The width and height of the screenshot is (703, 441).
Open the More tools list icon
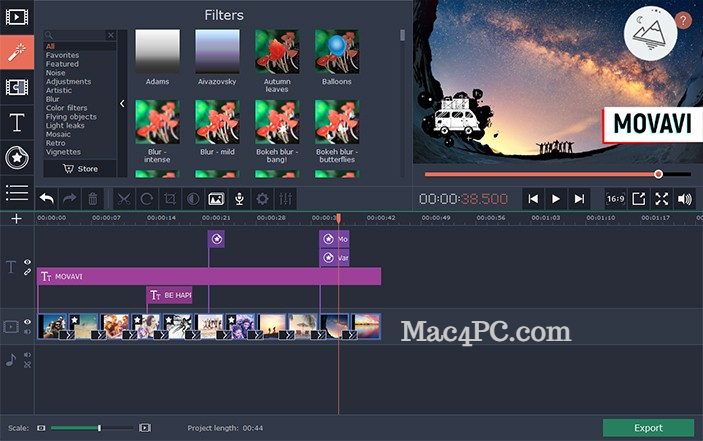(17, 193)
